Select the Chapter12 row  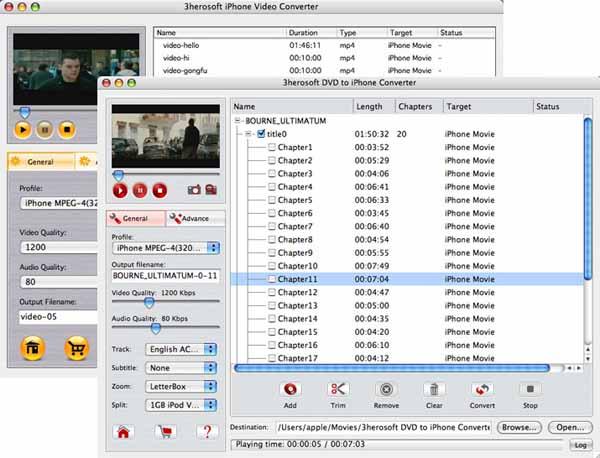(407, 292)
